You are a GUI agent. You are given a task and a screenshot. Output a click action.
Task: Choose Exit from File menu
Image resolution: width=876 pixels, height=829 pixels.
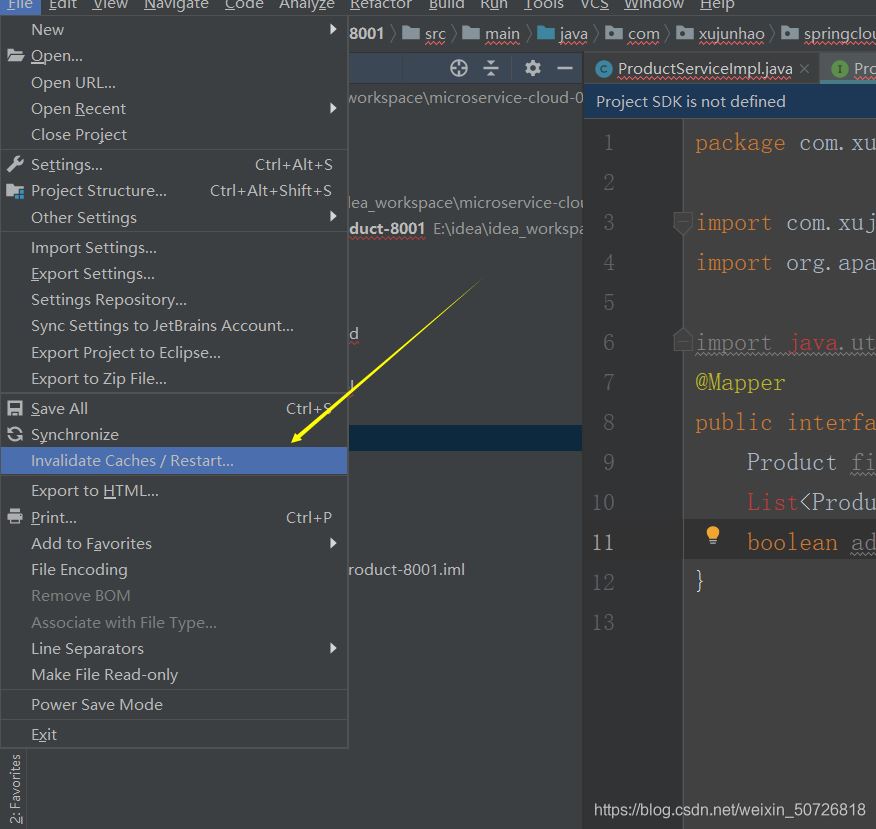click(174, 735)
